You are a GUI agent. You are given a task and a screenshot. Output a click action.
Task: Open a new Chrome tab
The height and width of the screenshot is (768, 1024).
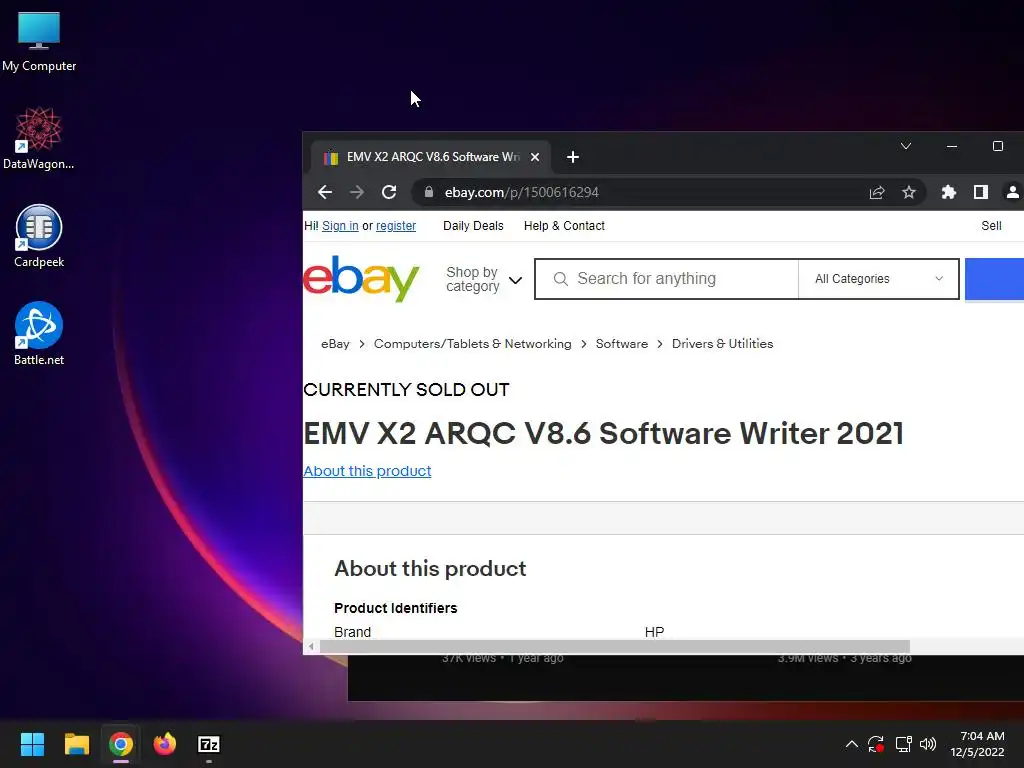tap(573, 157)
